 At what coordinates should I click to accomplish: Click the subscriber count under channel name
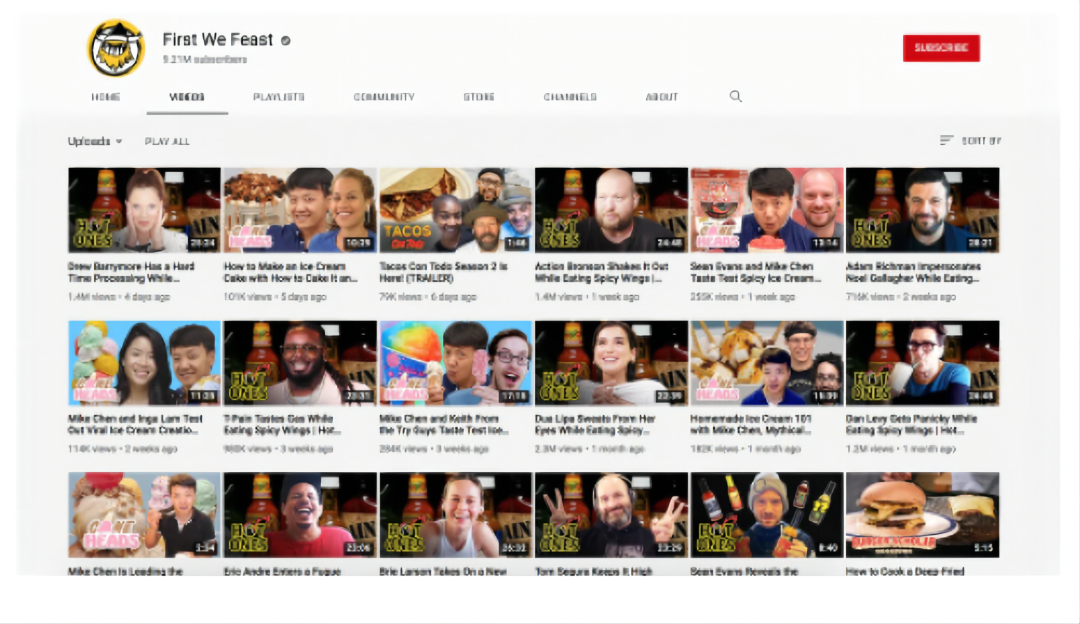(x=205, y=60)
